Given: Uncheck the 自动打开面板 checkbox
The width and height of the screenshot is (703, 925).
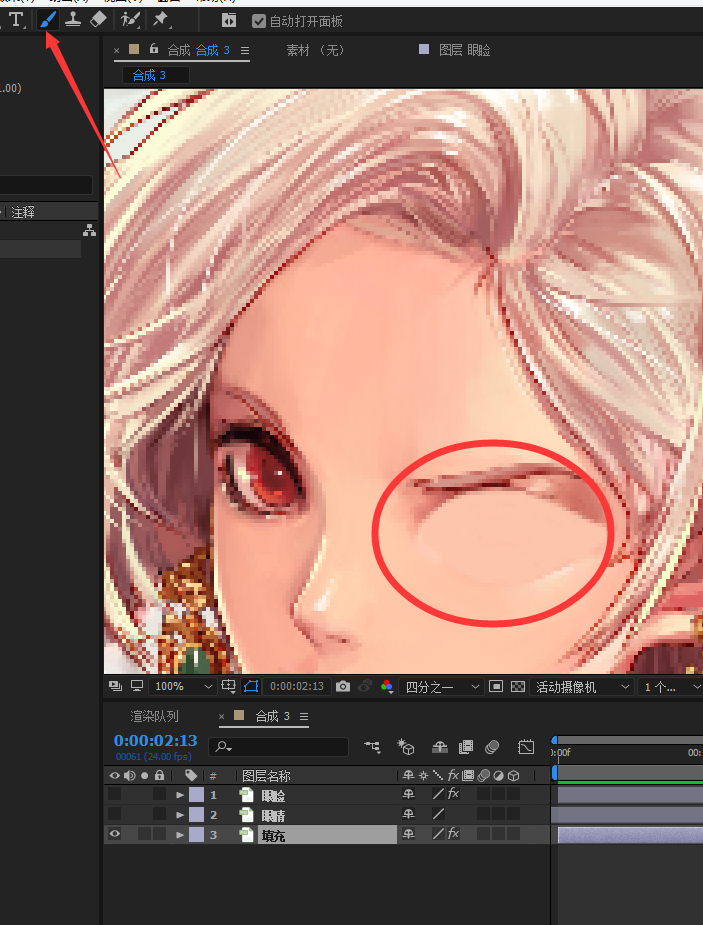Looking at the screenshot, I should coord(258,21).
